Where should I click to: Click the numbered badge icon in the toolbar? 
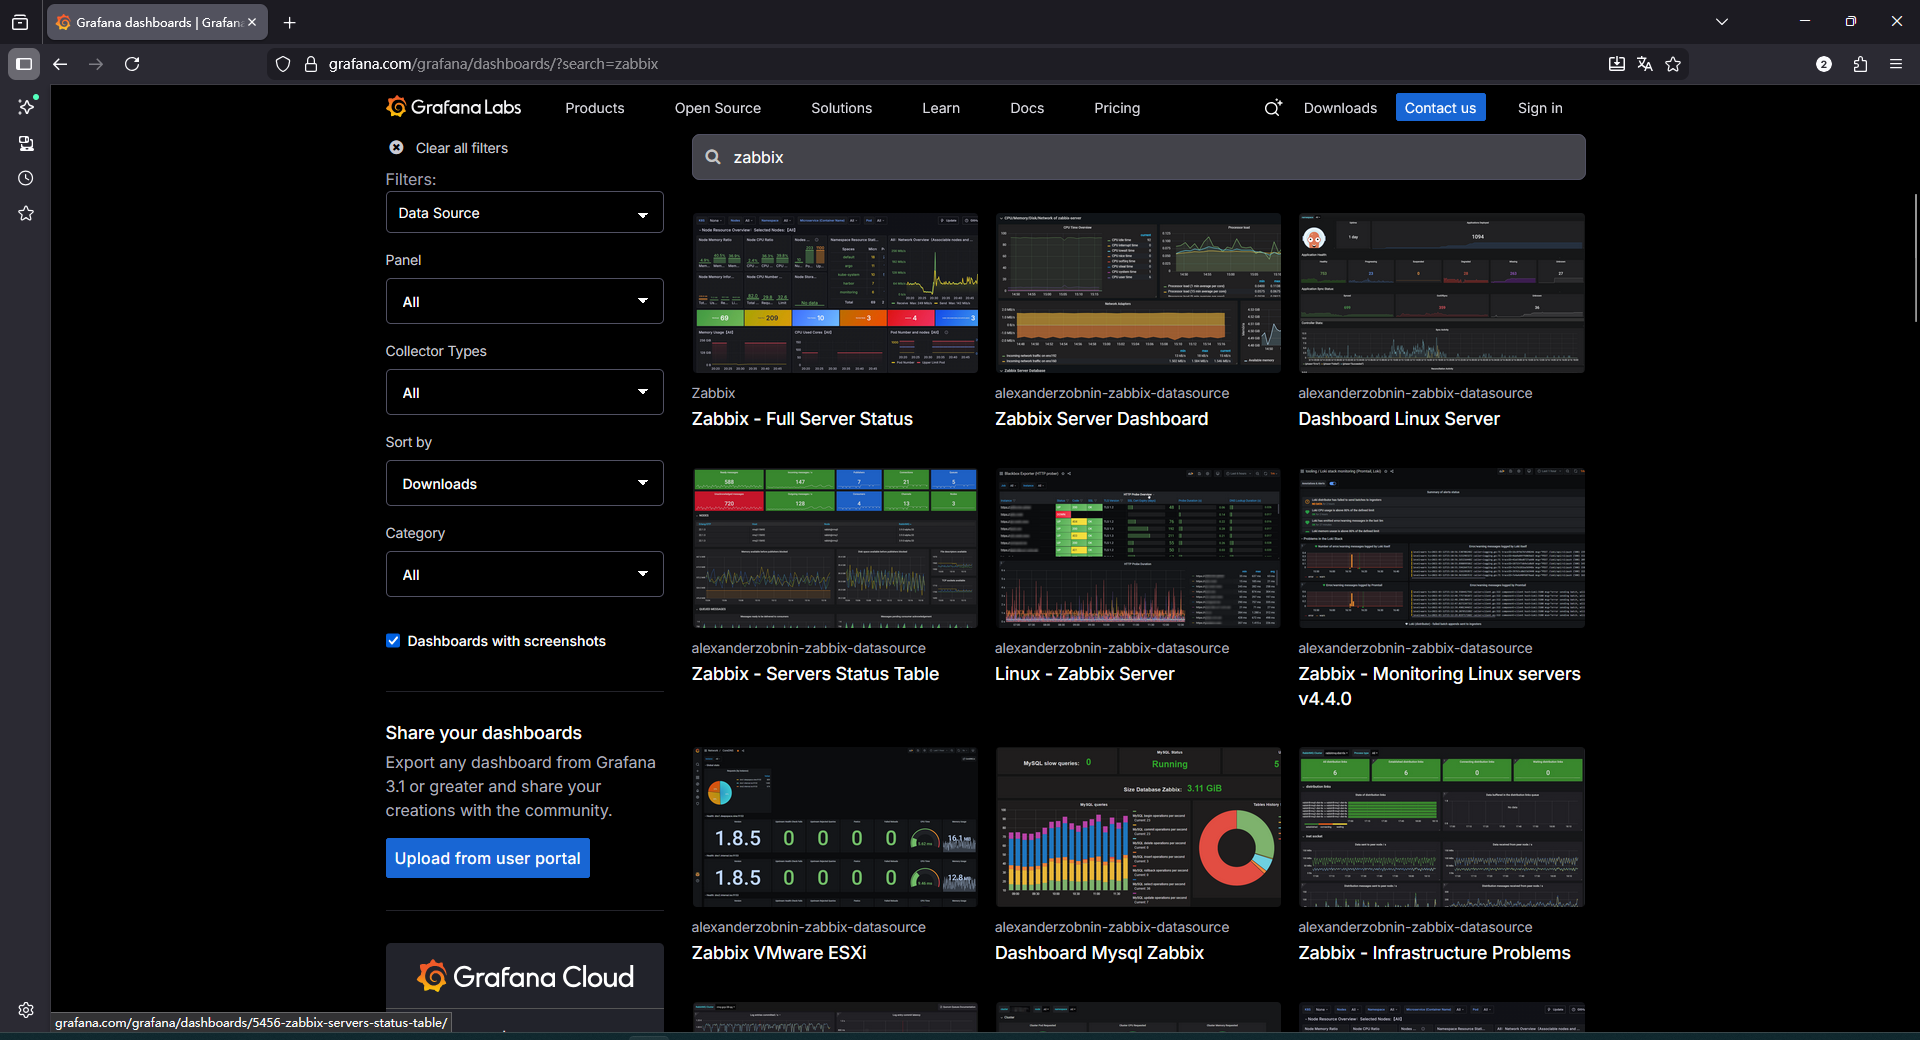pyautogui.click(x=1824, y=64)
